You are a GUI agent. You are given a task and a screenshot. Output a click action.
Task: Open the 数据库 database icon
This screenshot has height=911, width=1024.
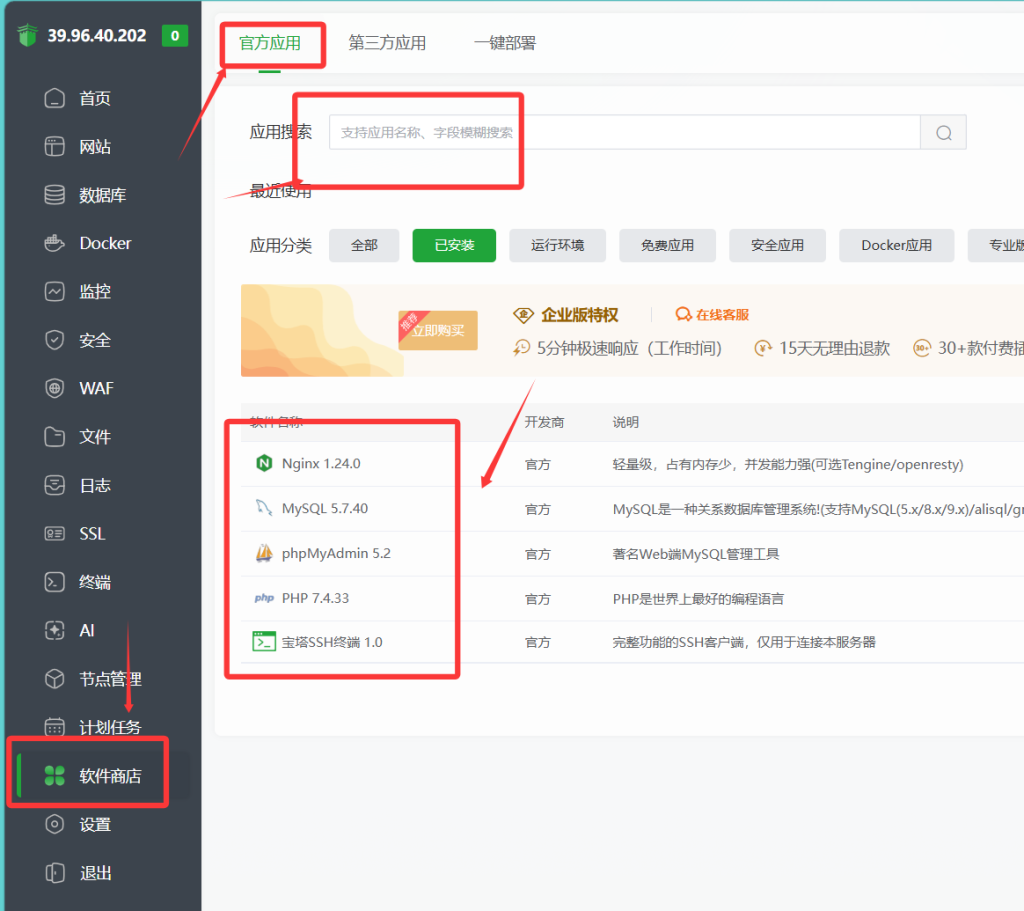pos(55,195)
